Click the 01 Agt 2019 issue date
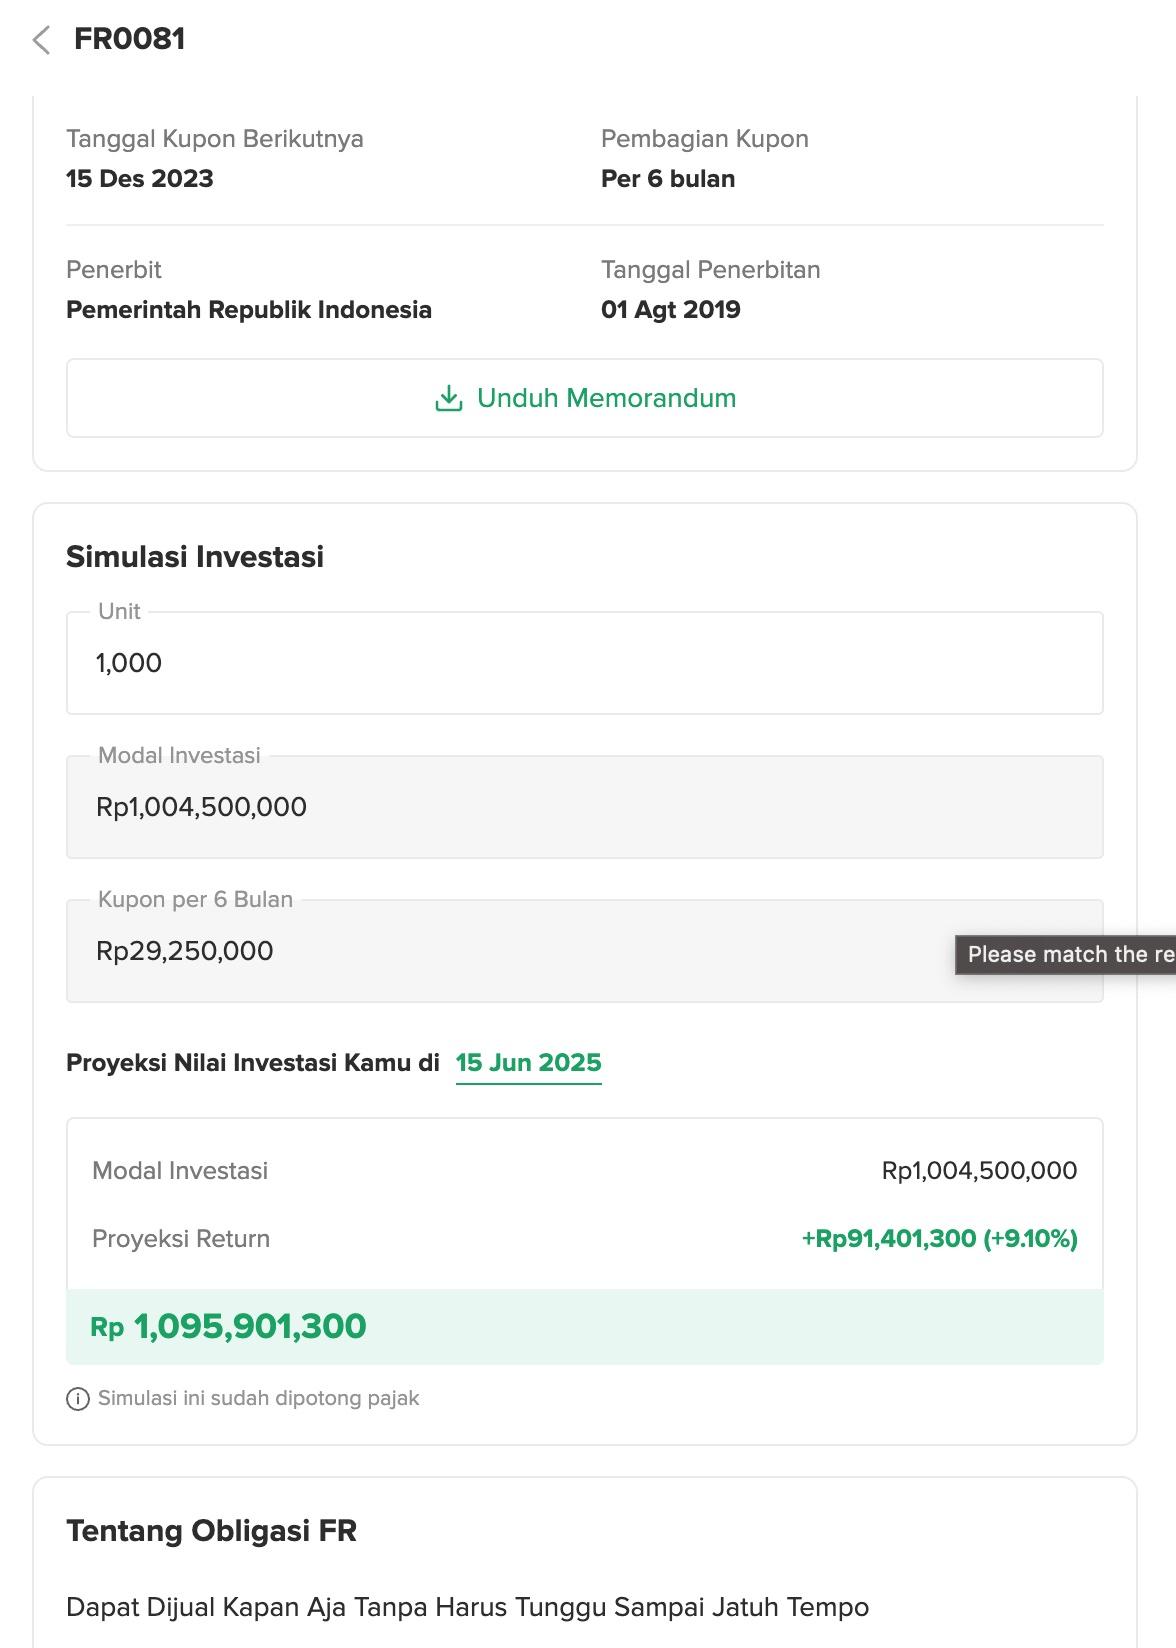Screen dimensions: 1176x1648 [671, 310]
